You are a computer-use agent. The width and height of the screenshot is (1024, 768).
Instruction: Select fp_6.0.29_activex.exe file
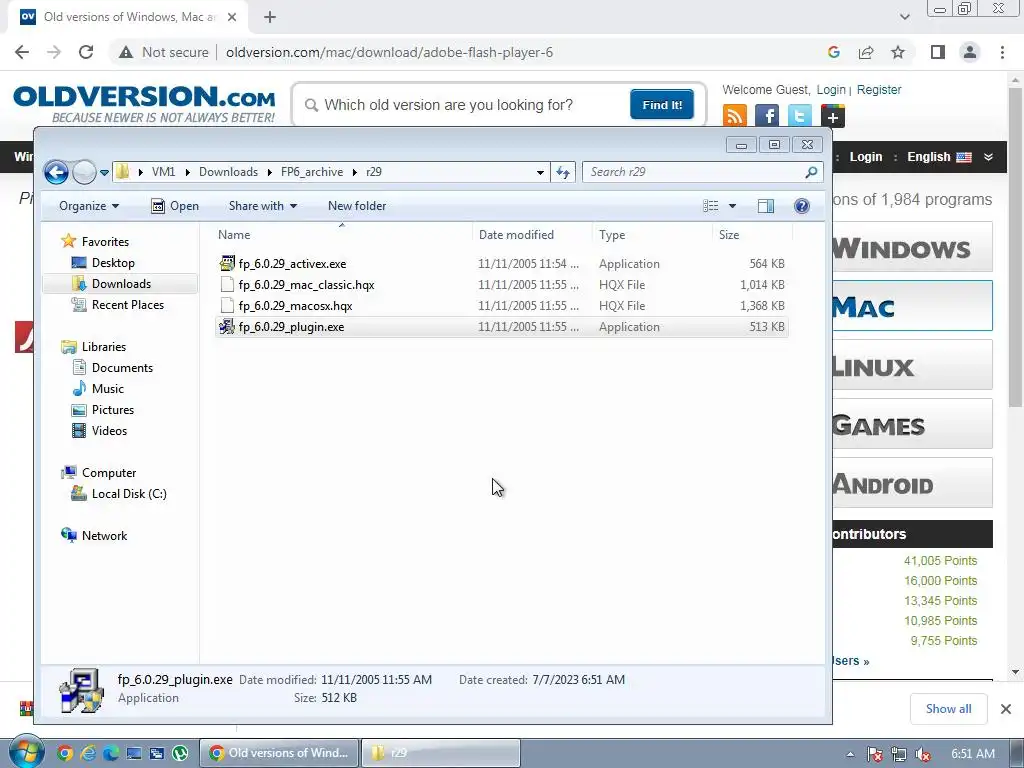click(502, 264)
